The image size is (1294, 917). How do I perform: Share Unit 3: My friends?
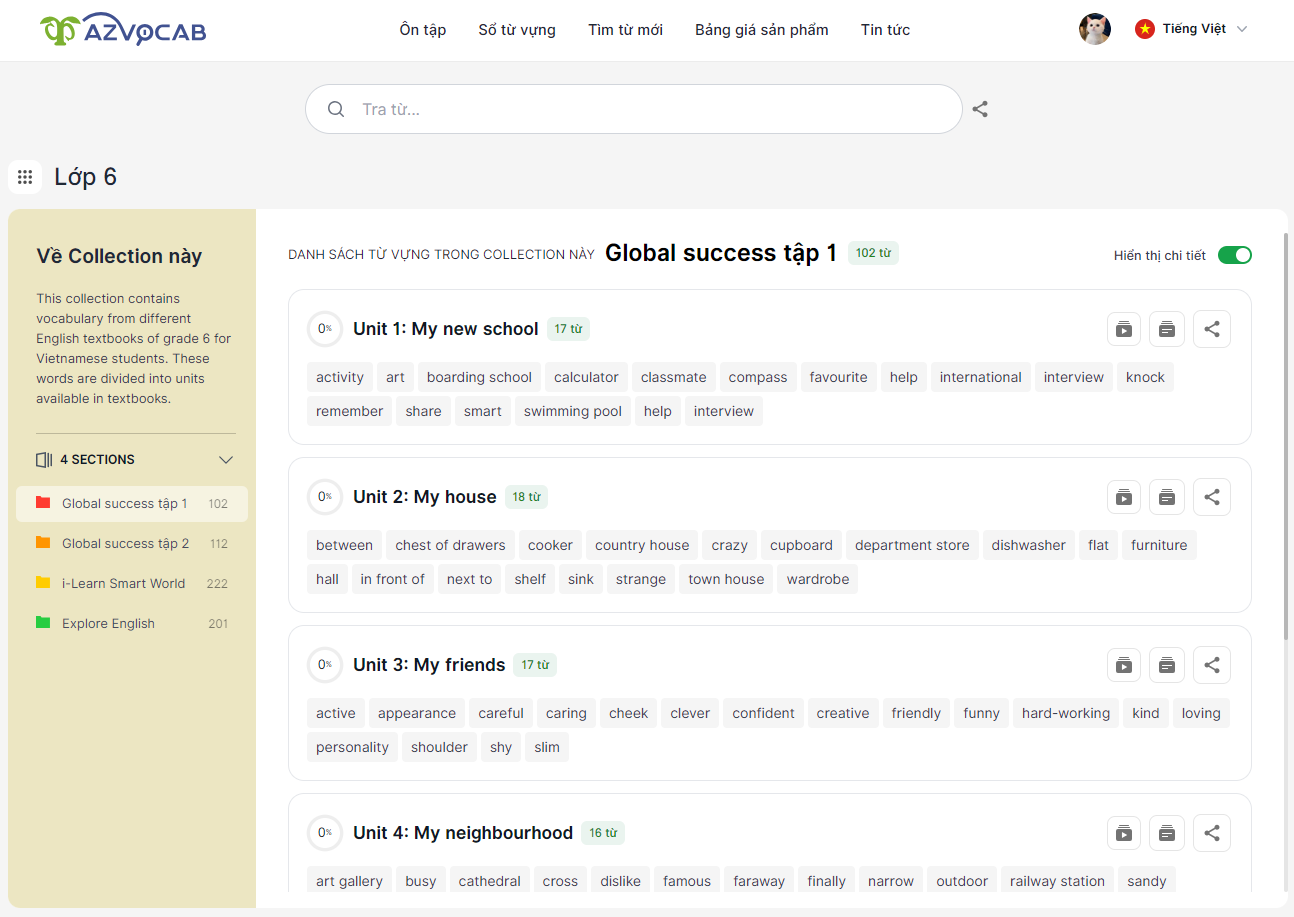tap(1212, 665)
